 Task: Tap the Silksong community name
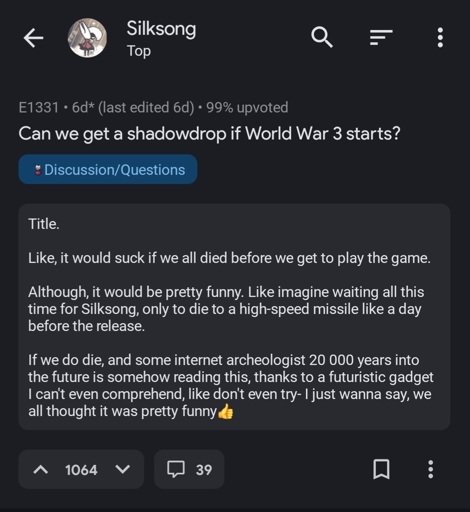click(x=161, y=29)
